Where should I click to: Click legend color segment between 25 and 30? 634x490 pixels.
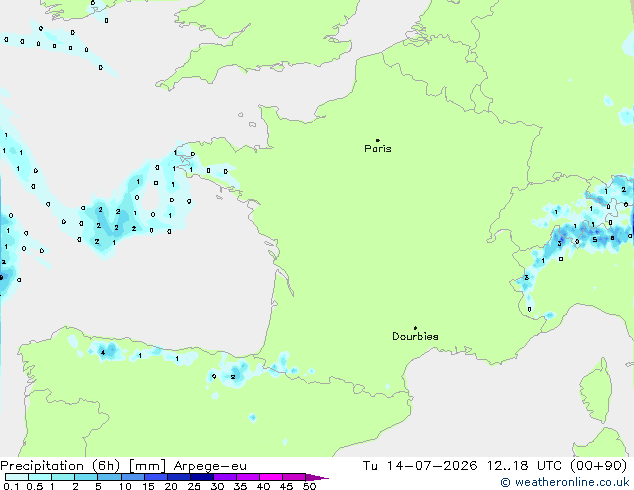tap(202, 477)
